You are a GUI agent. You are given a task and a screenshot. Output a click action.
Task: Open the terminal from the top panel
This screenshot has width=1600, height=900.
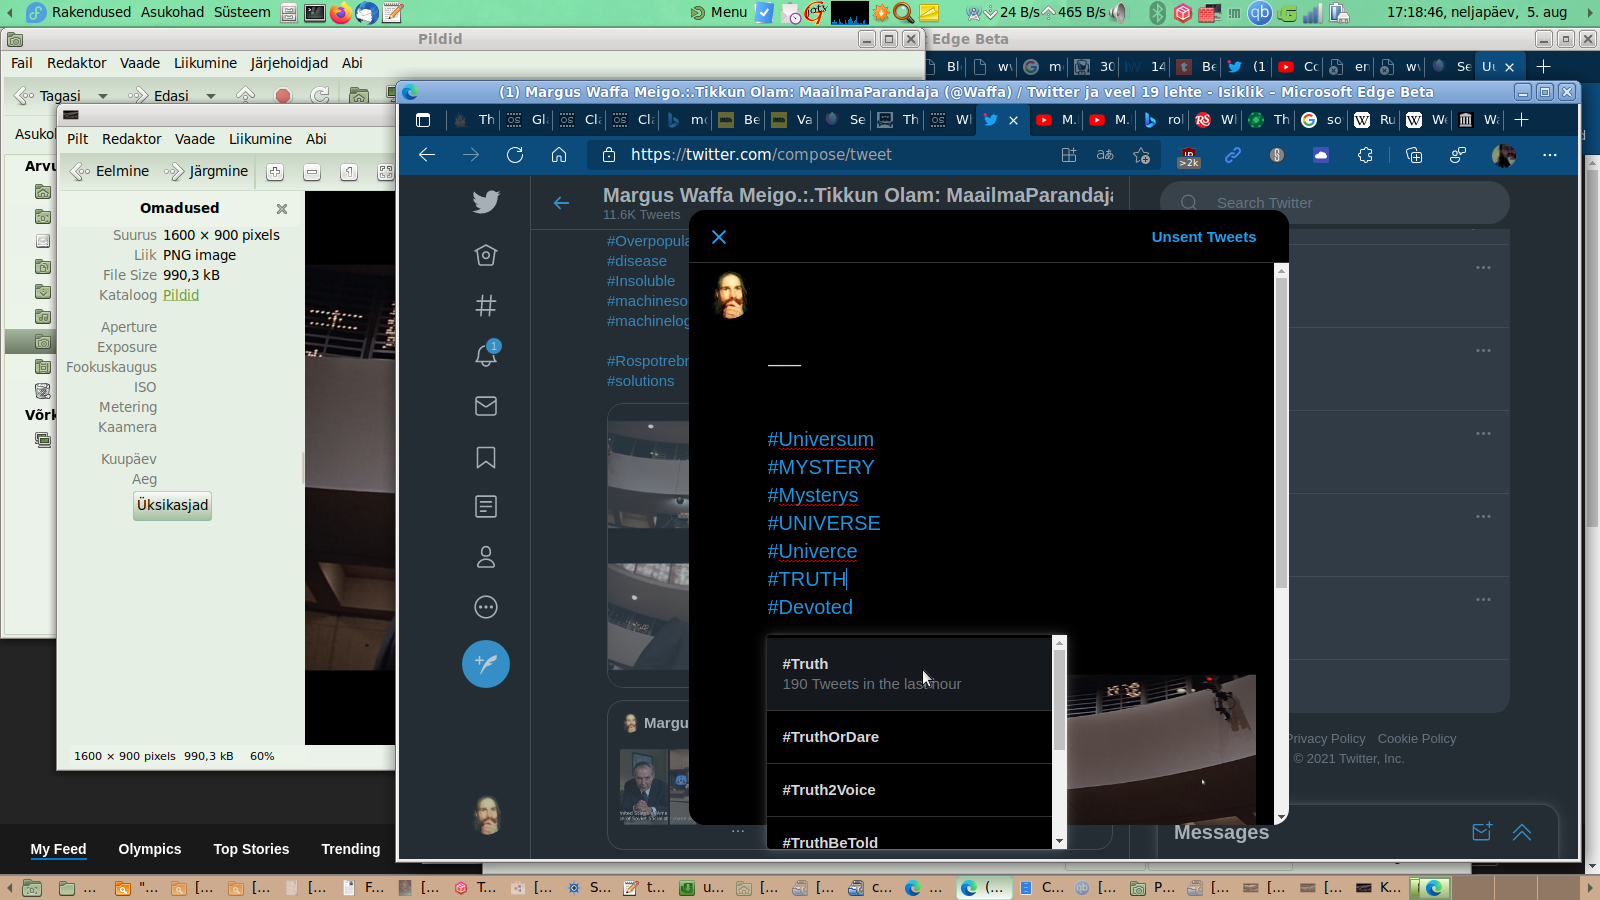coord(314,12)
